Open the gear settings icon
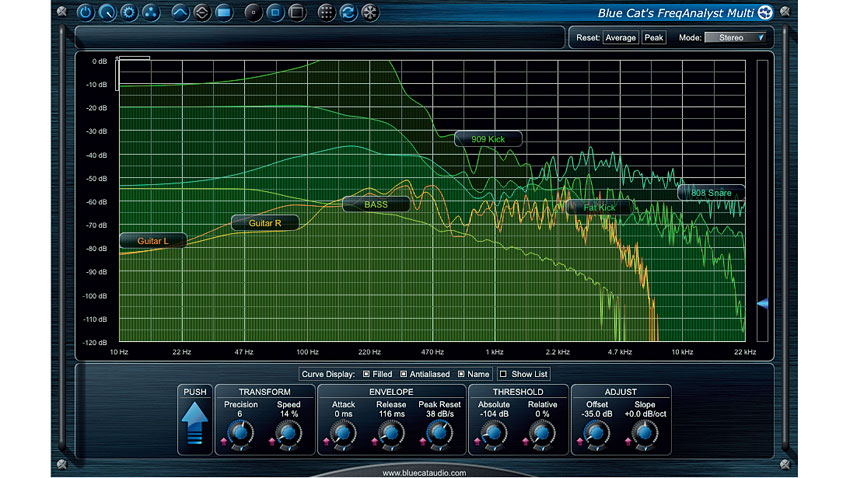This screenshot has width=850, height=478. click(x=129, y=12)
